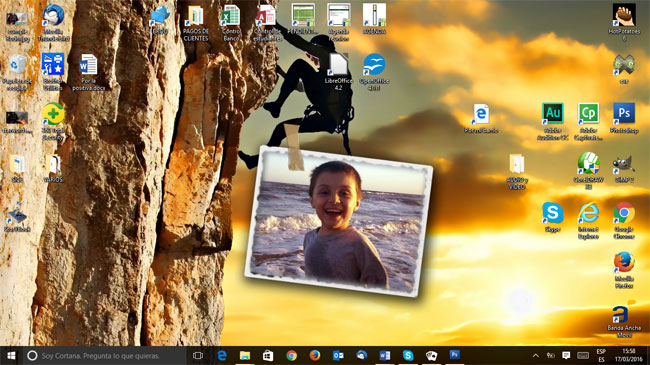Select the Adobe Audition CC shortcut
The image size is (650, 365).
pyautogui.click(x=553, y=122)
